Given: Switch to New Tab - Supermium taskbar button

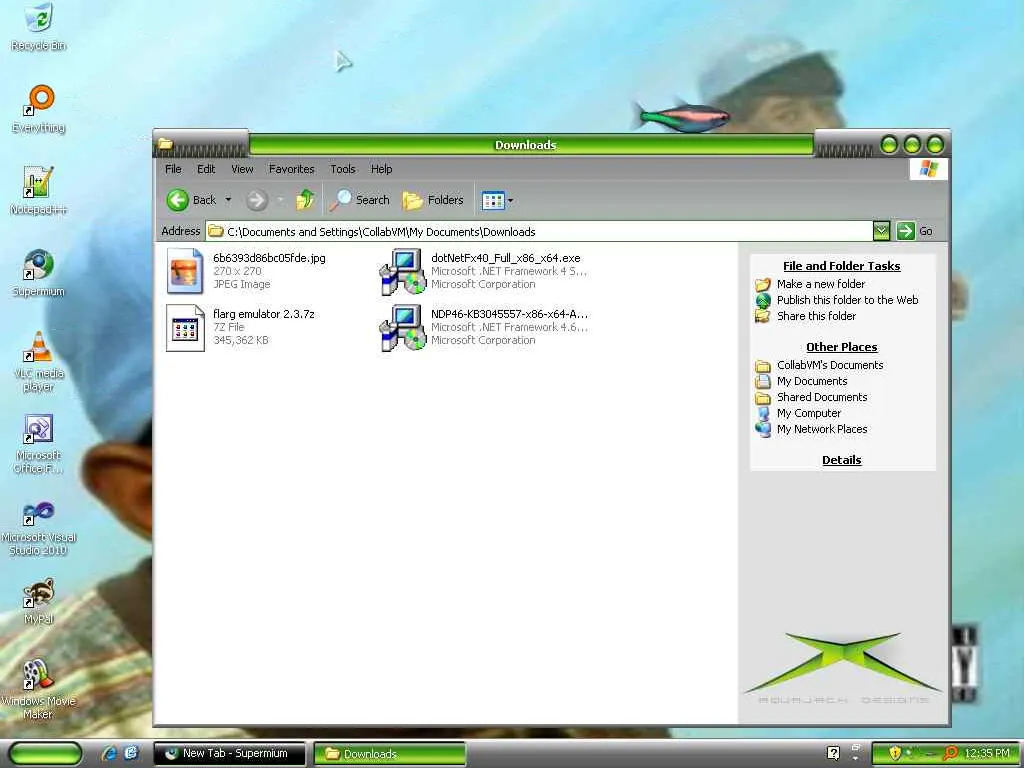Looking at the screenshot, I should [229, 753].
